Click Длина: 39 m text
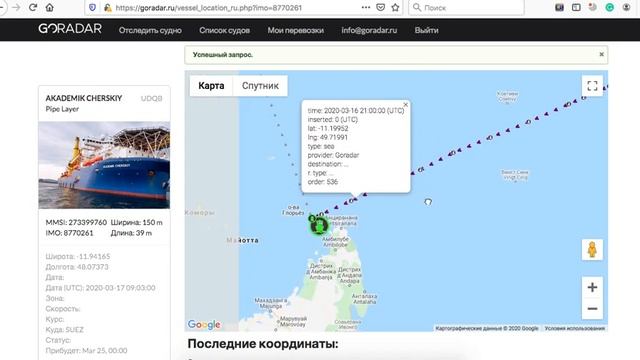This screenshot has height=360, width=640. pos(131,233)
